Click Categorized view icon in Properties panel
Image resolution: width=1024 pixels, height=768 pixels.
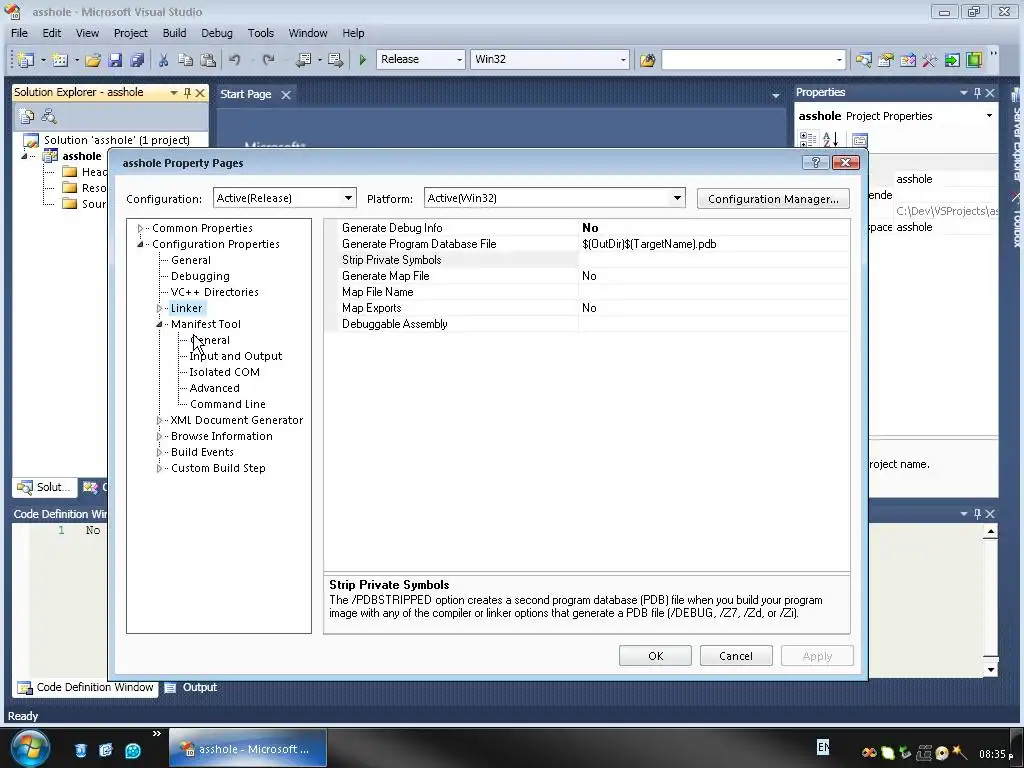(x=808, y=139)
